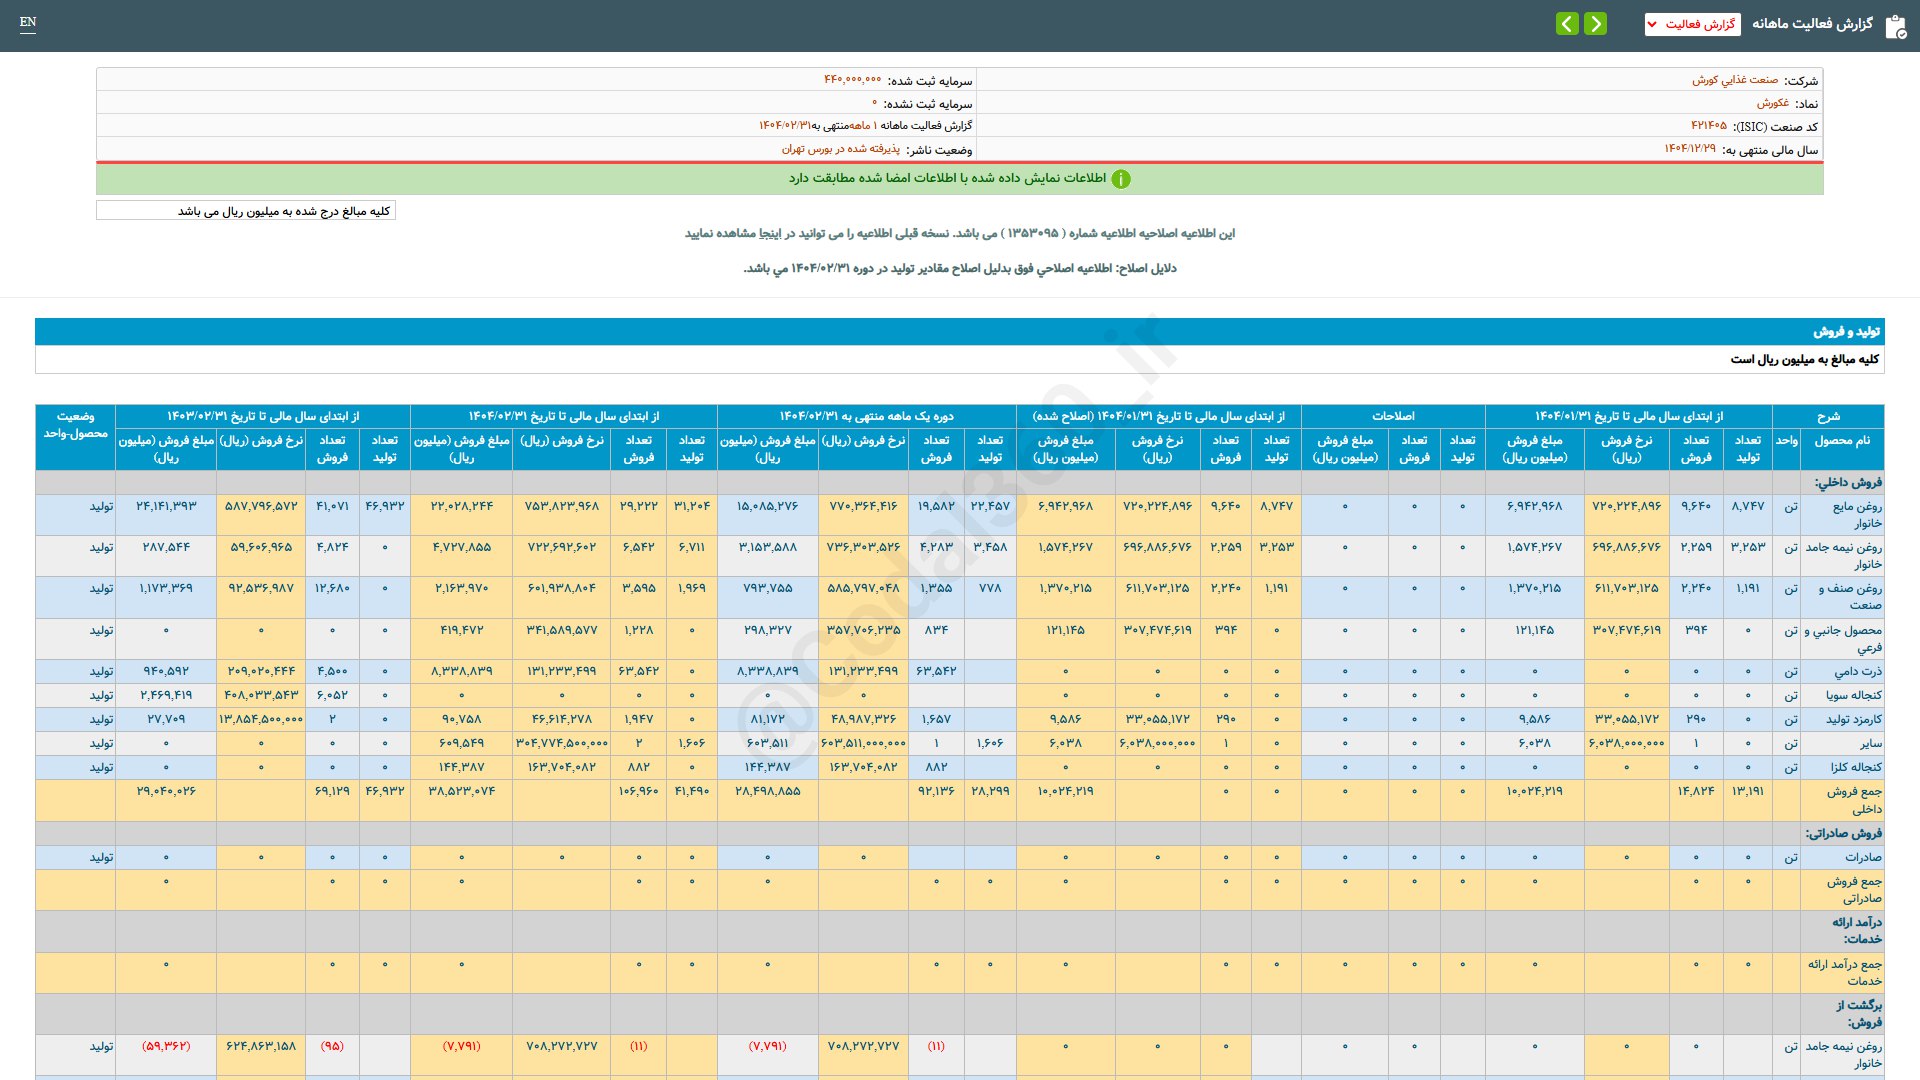Select the 'فروش داخلی:' section row

(960, 482)
